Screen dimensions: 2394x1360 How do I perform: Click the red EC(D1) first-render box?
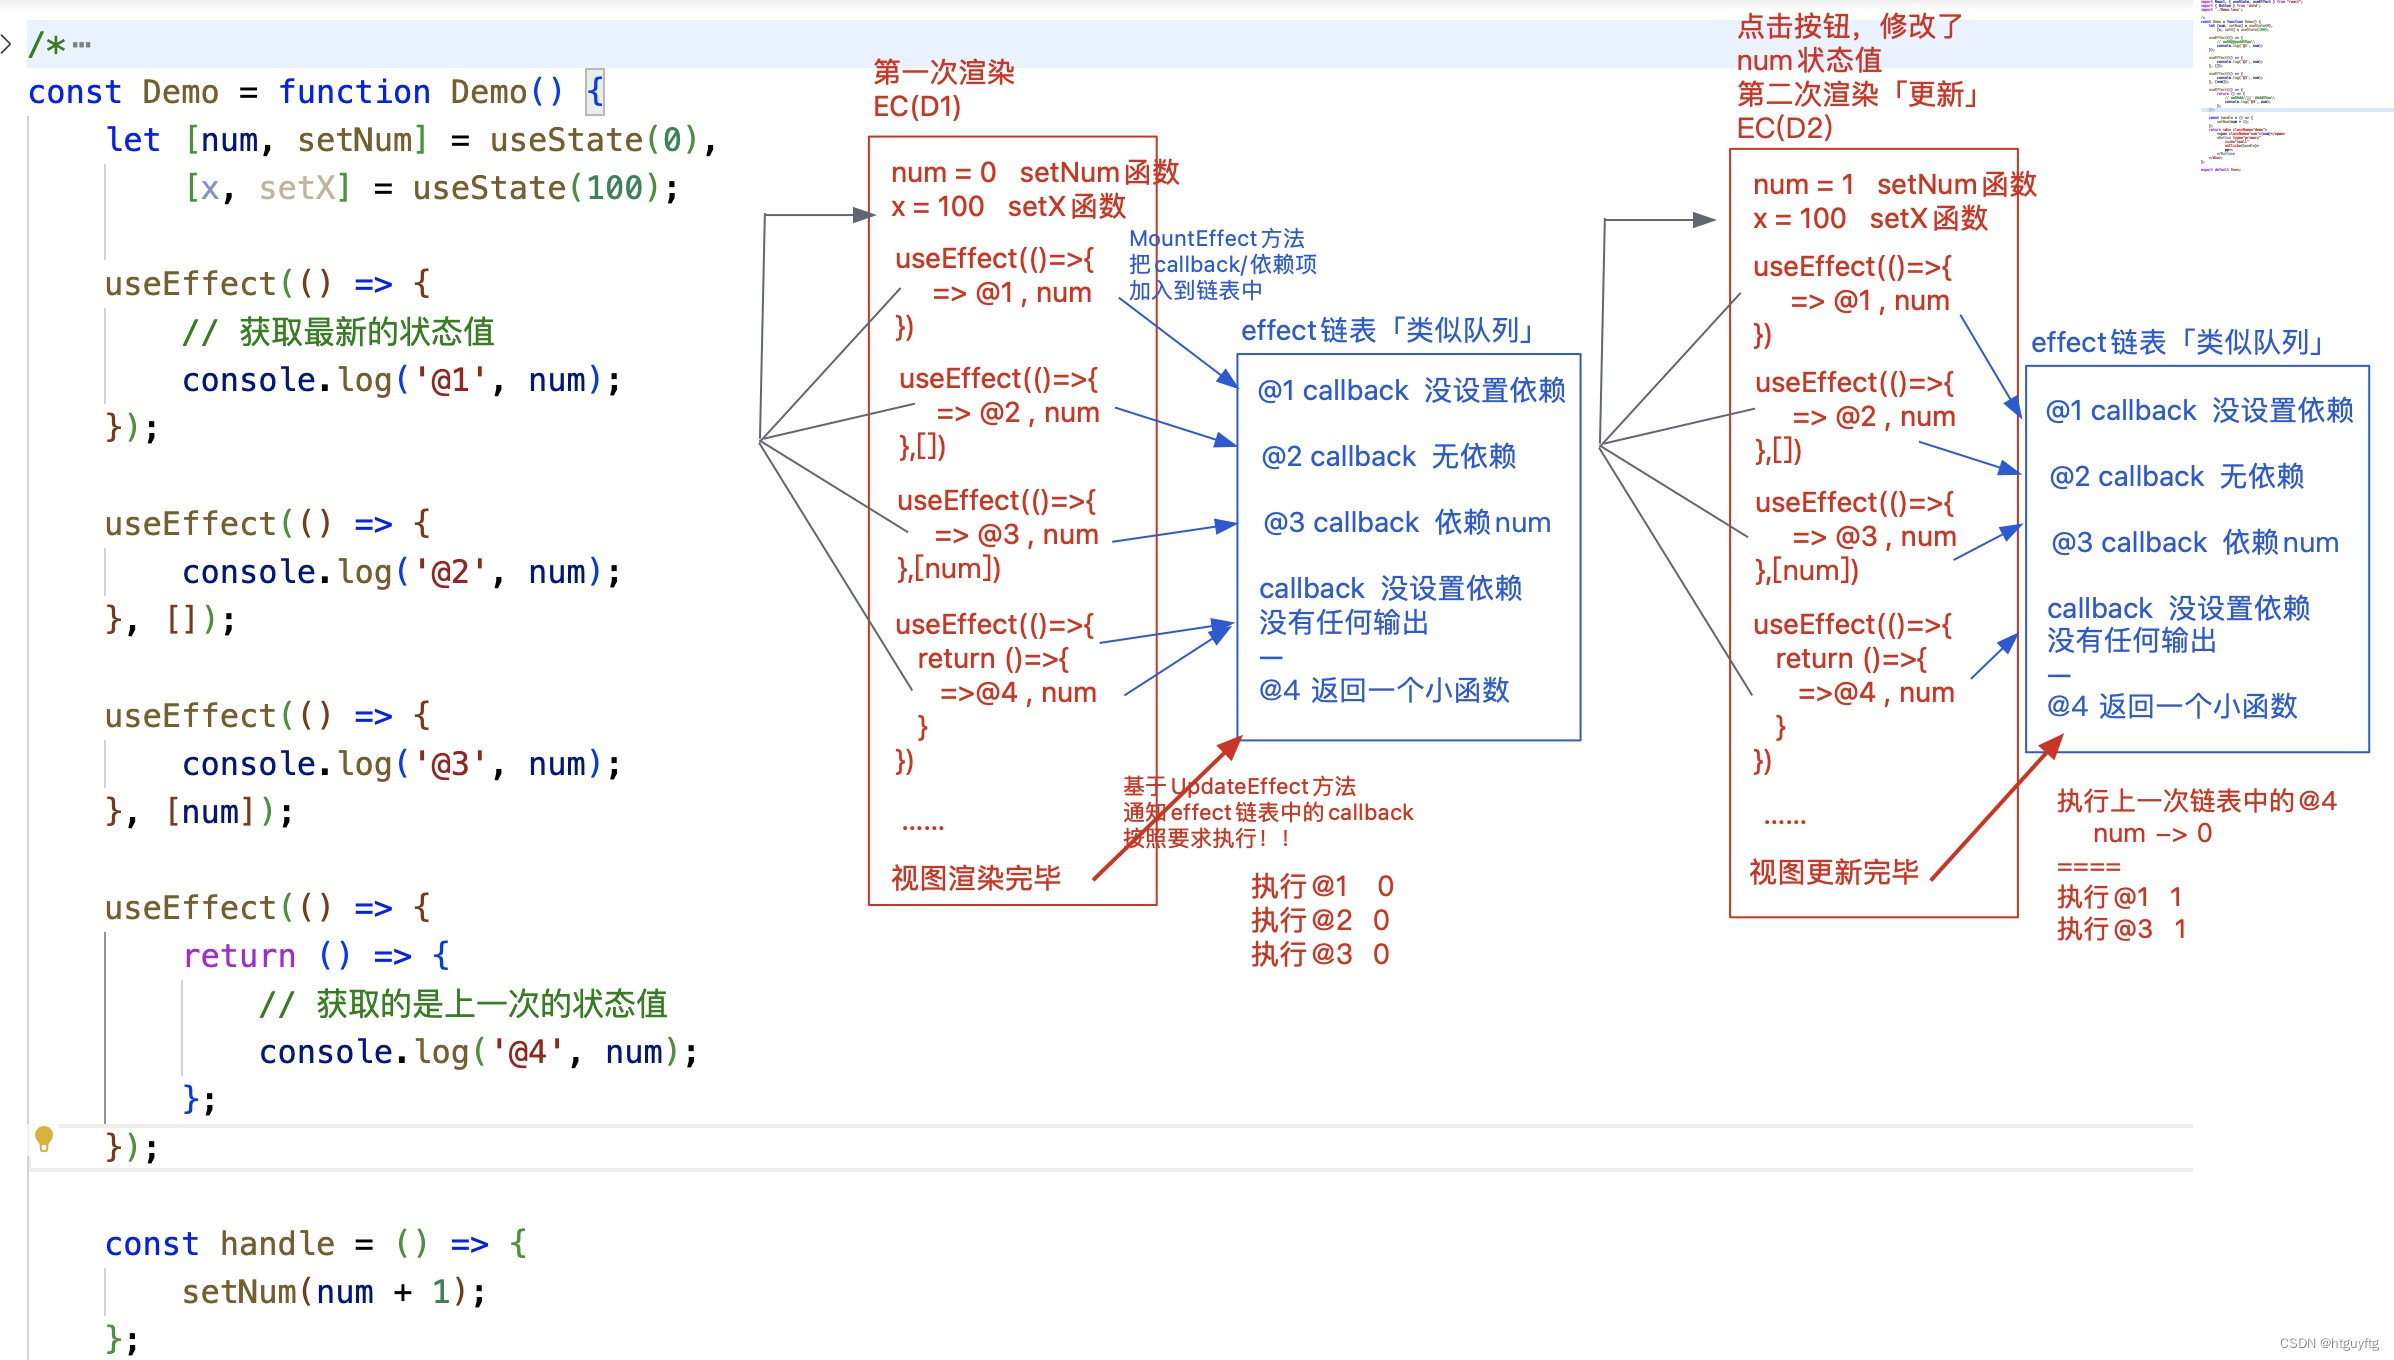(x=1010, y=500)
